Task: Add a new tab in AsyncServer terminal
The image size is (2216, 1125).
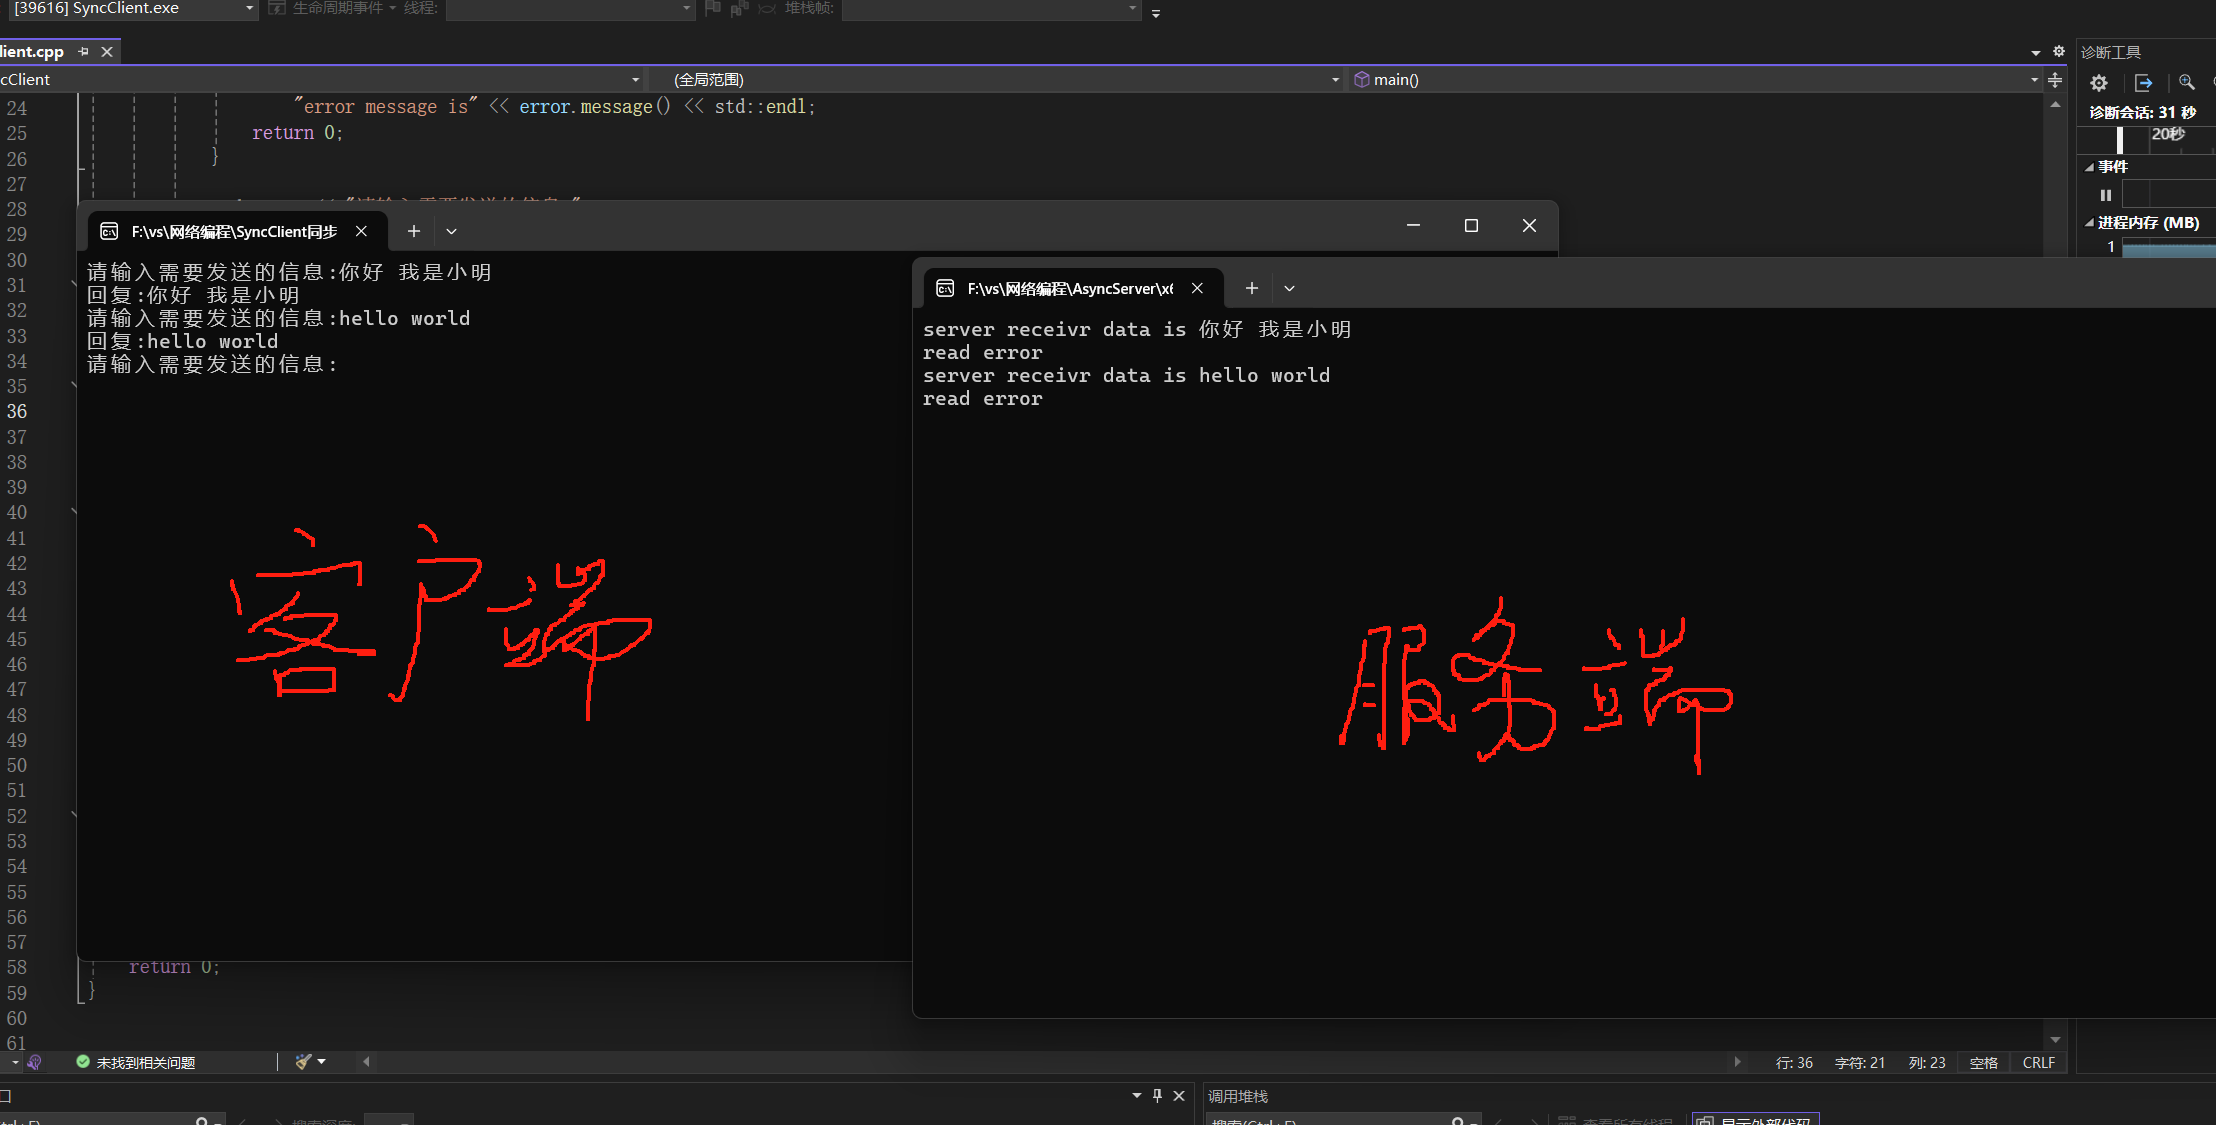Action: [1251, 288]
